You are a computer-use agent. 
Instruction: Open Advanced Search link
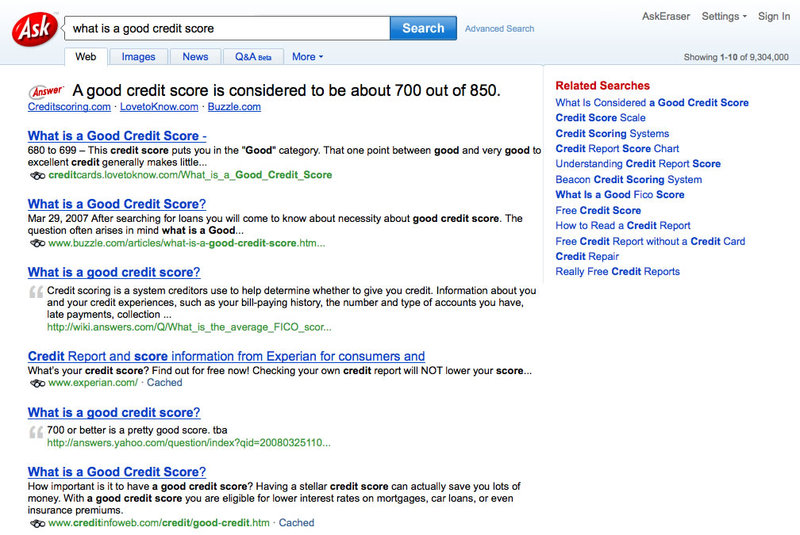click(499, 29)
